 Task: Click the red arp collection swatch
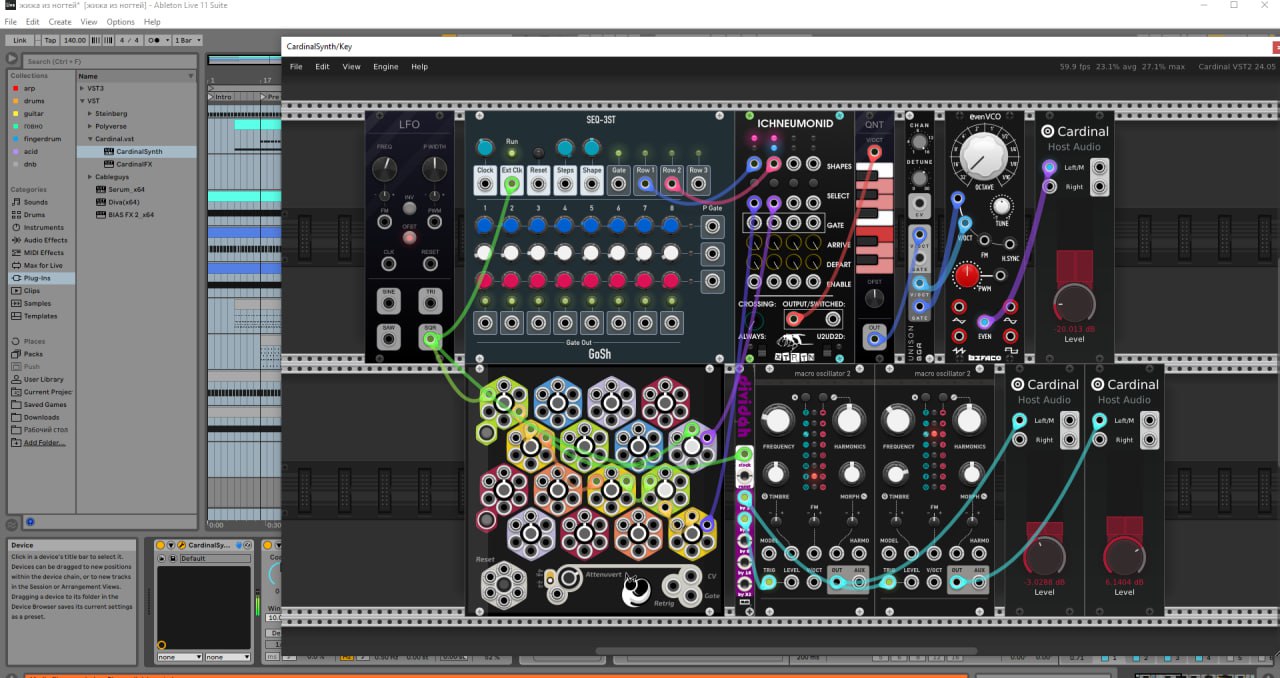tap(15, 88)
